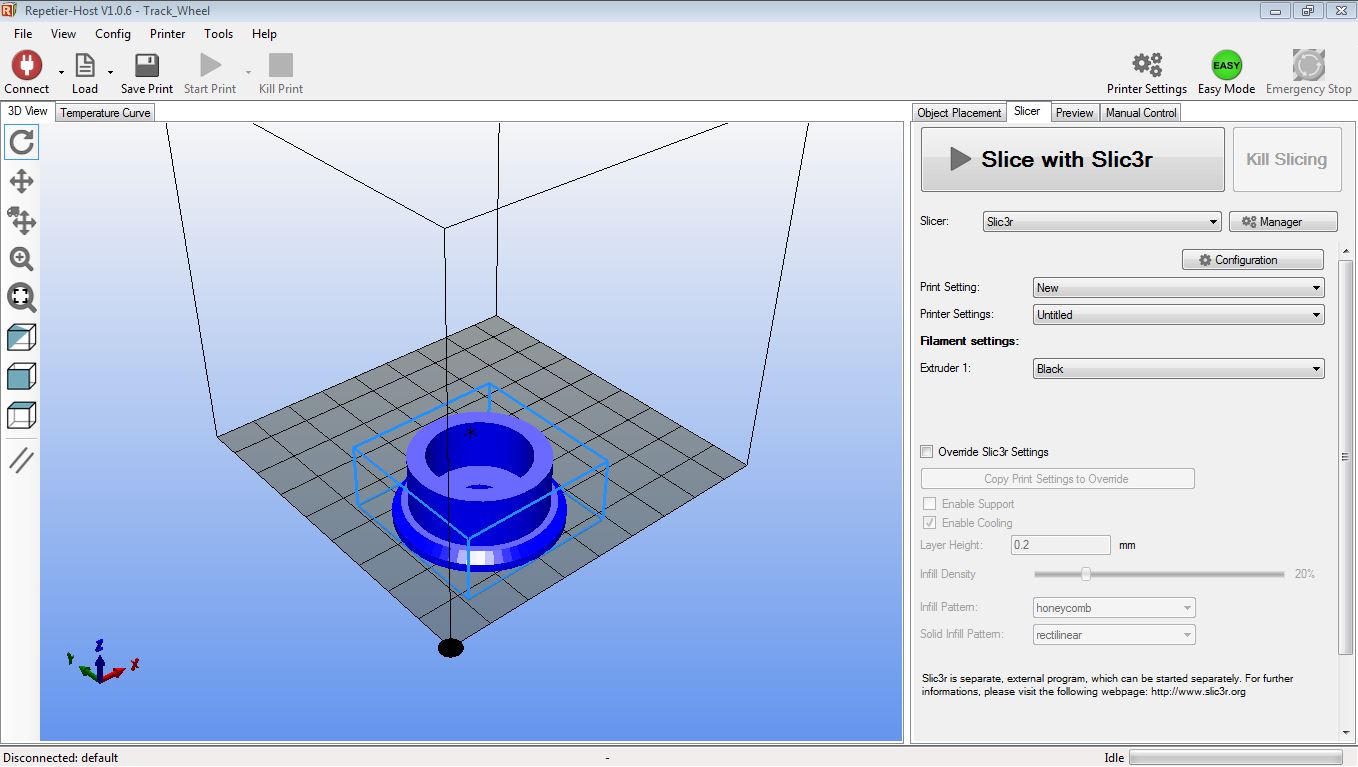Switch to the top view wireframe cube
The width and height of the screenshot is (1358, 767).
(x=21, y=415)
